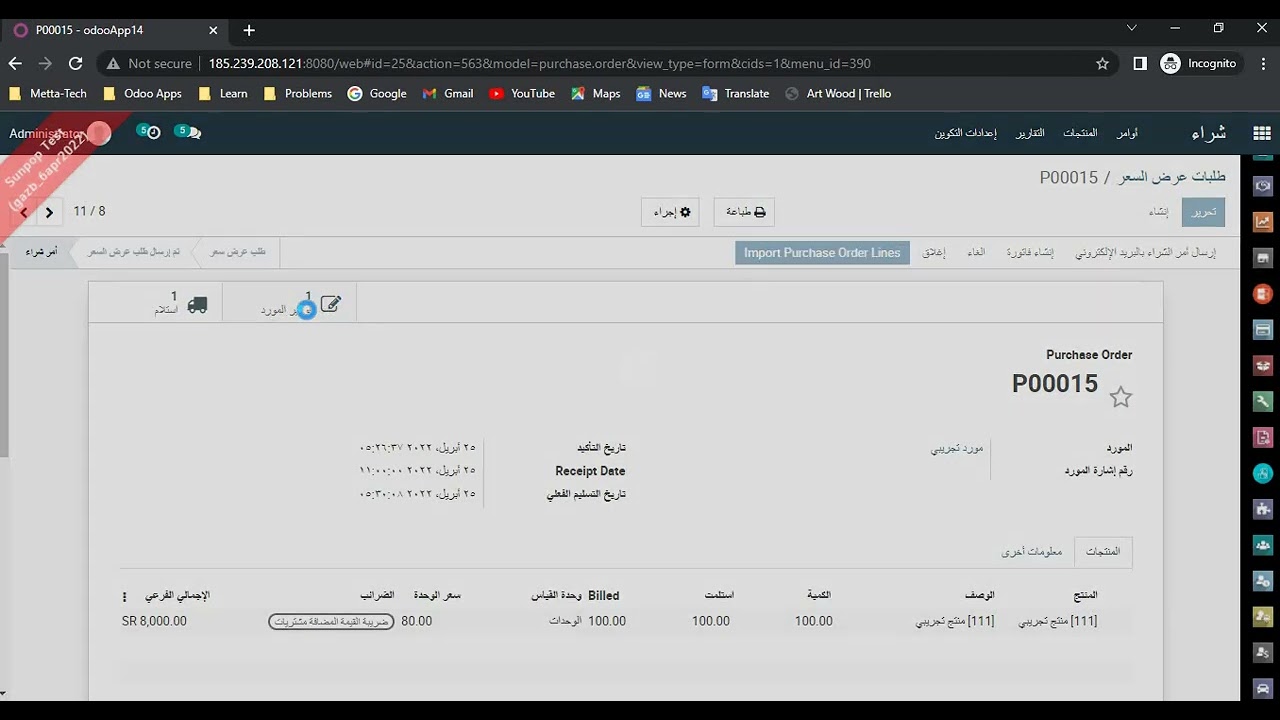Screen dimensions: 1280x720
Task: Reload the page in Chrome
Action: (75, 63)
